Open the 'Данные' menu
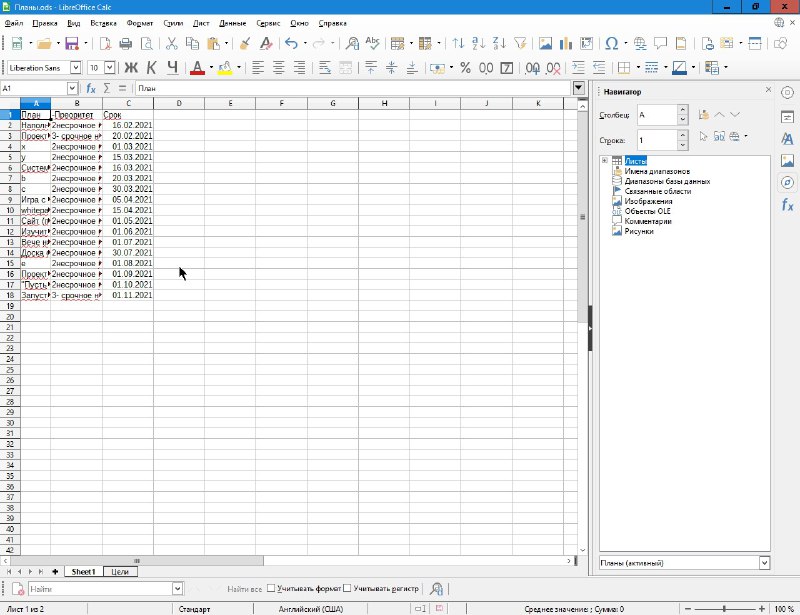The width and height of the screenshot is (800, 615). click(x=232, y=22)
